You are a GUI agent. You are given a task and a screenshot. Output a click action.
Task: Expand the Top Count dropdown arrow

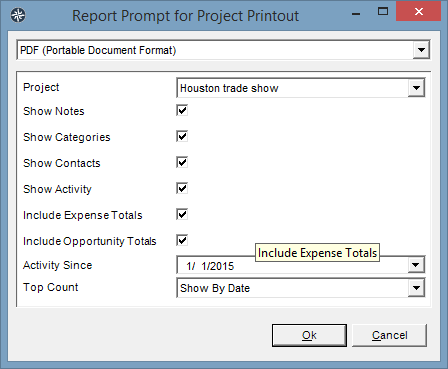pos(416,288)
